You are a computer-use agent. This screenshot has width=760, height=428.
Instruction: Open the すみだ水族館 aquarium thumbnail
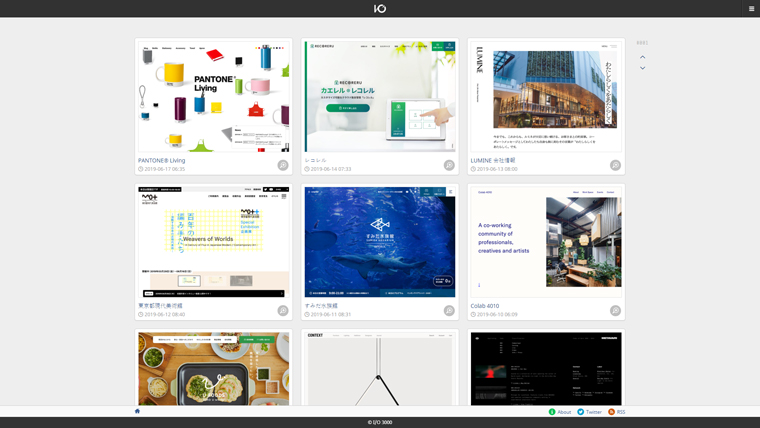380,242
